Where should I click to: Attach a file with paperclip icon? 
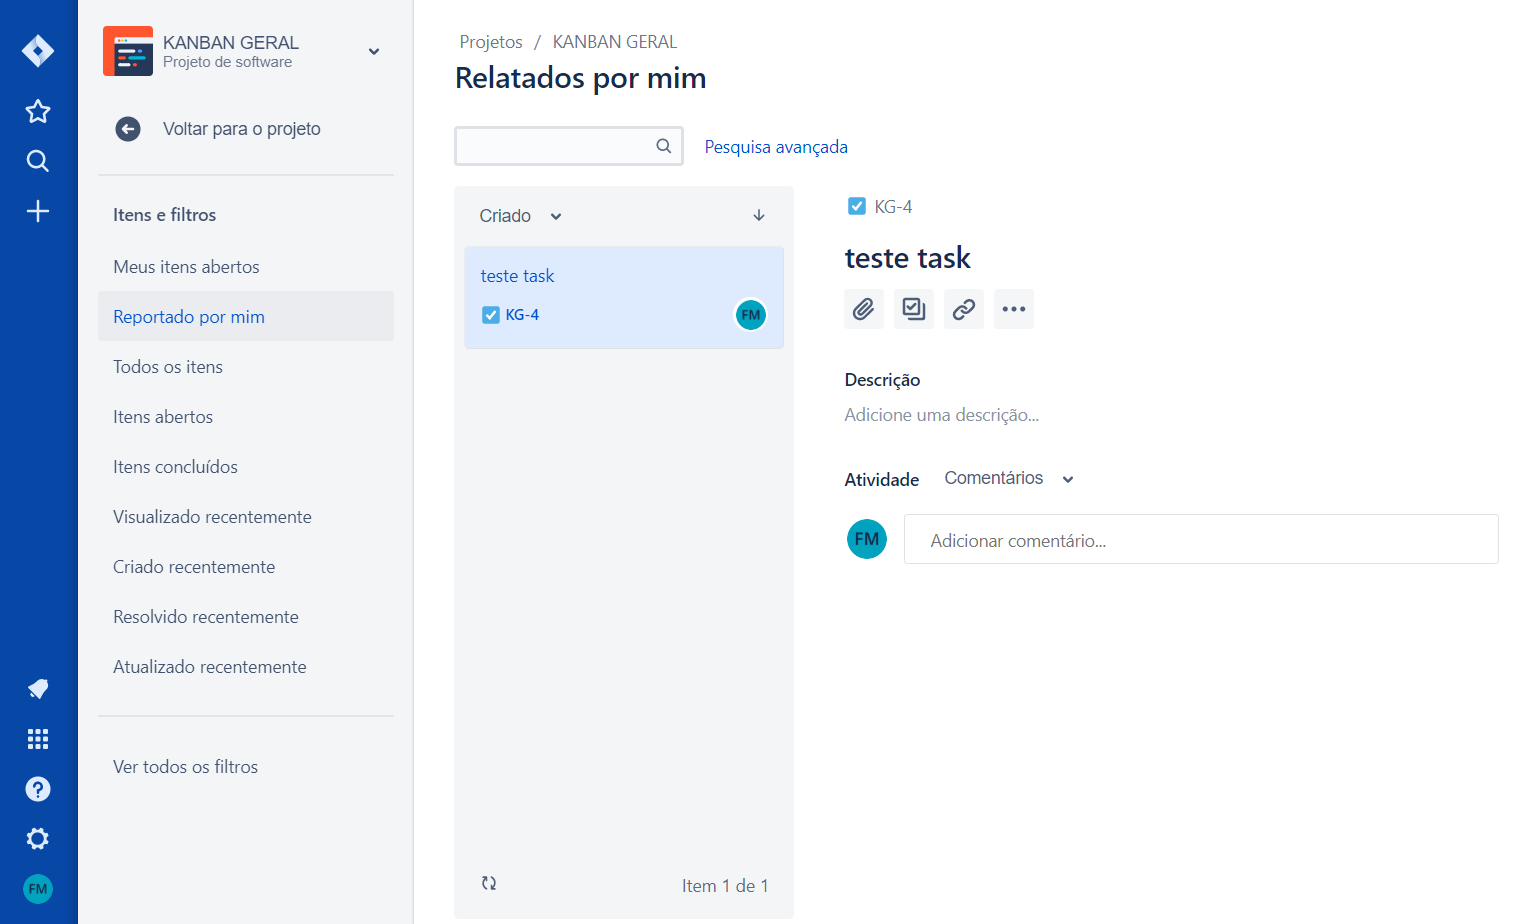864,309
